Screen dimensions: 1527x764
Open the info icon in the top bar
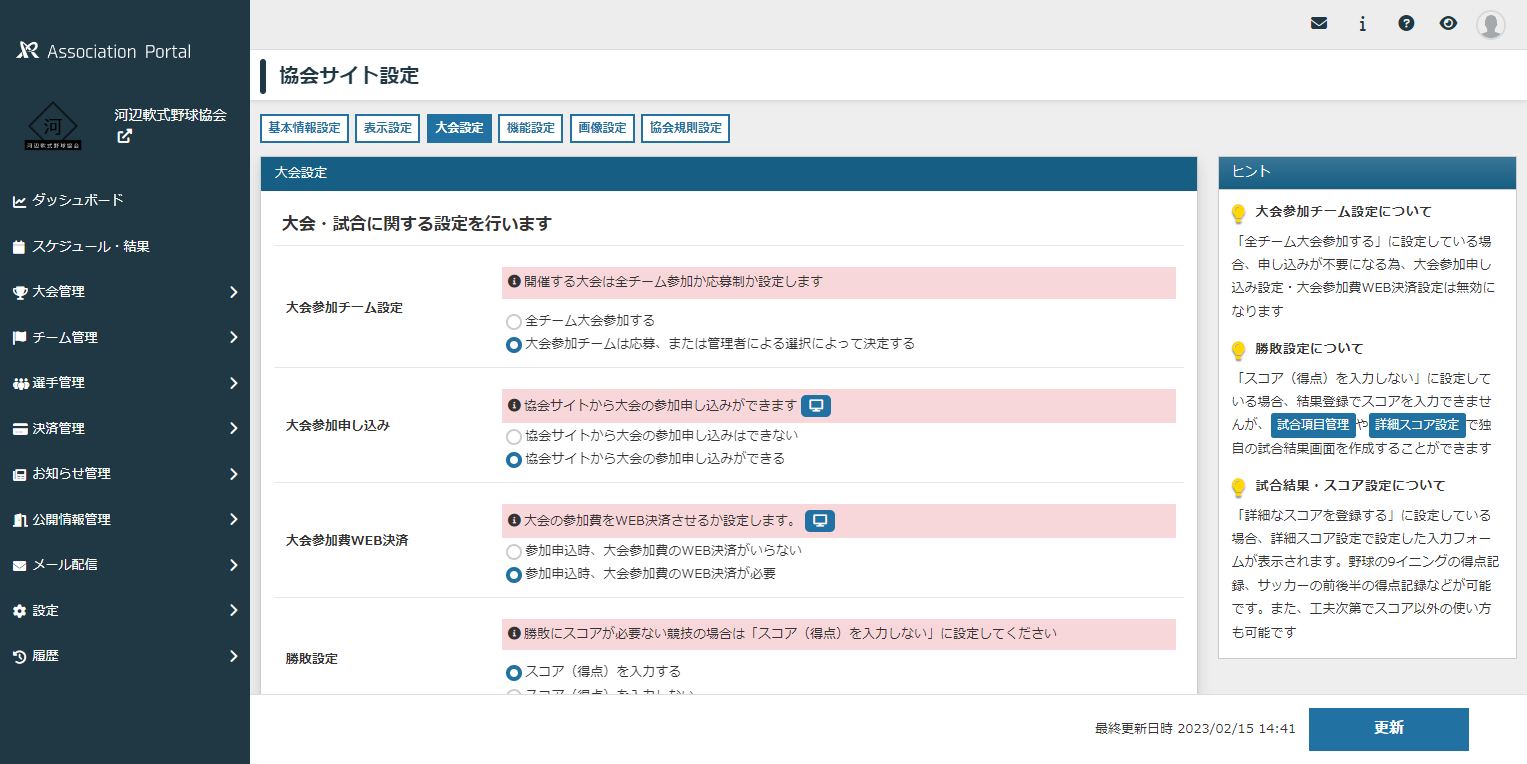(x=1362, y=22)
